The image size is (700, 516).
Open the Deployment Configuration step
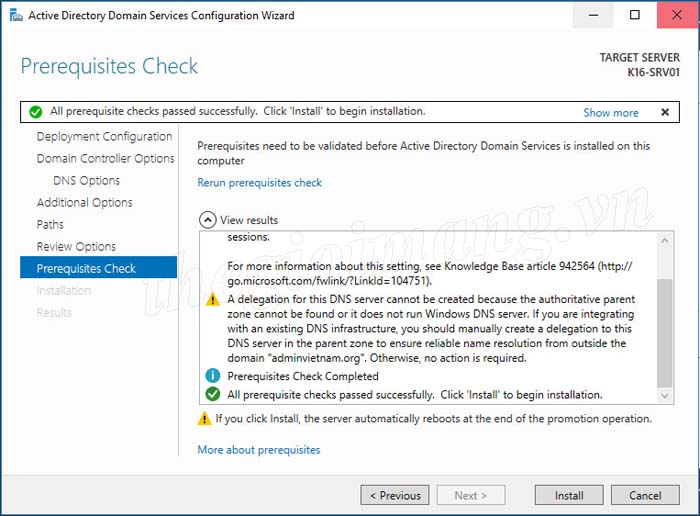104,137
